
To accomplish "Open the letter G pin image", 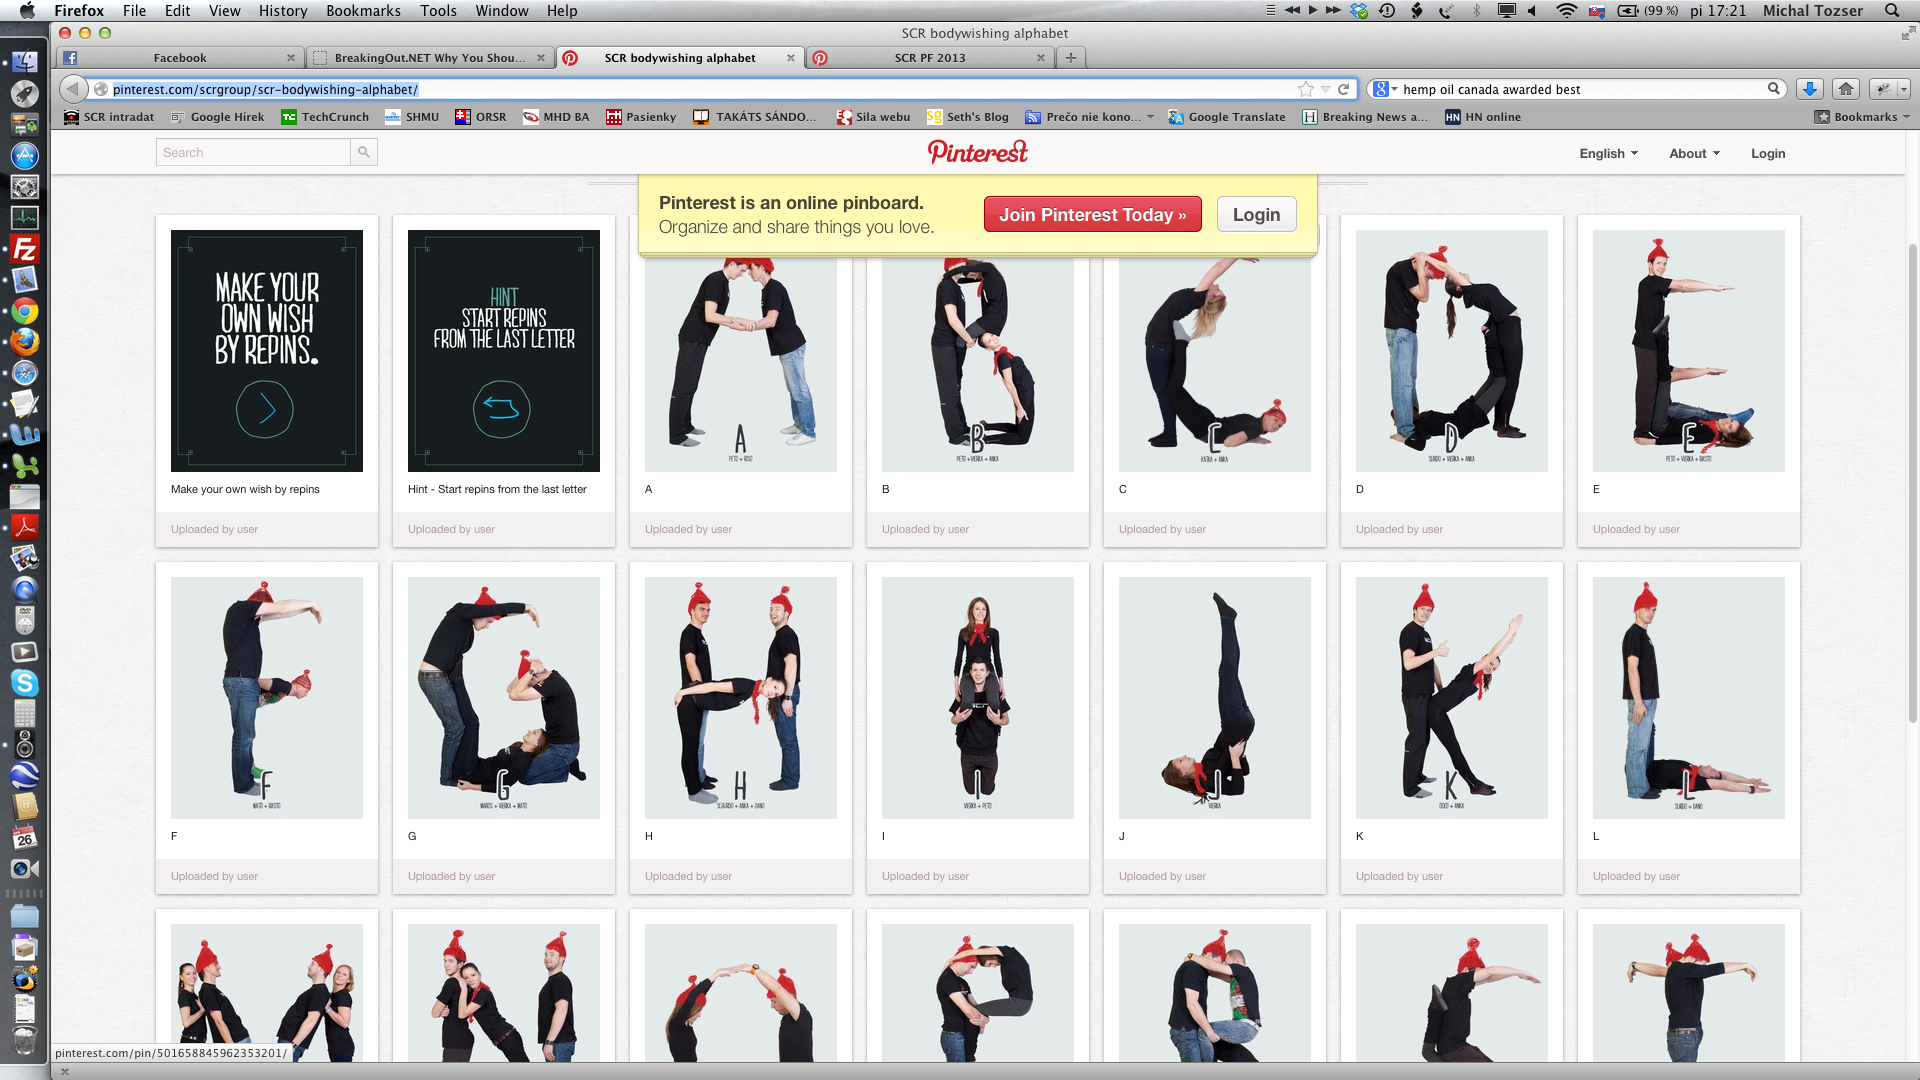I will click(504, 698).
